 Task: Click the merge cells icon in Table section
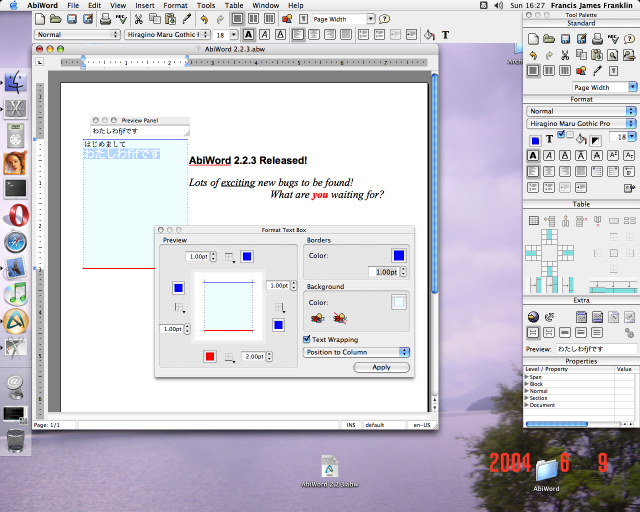click(x=613, y=221)
